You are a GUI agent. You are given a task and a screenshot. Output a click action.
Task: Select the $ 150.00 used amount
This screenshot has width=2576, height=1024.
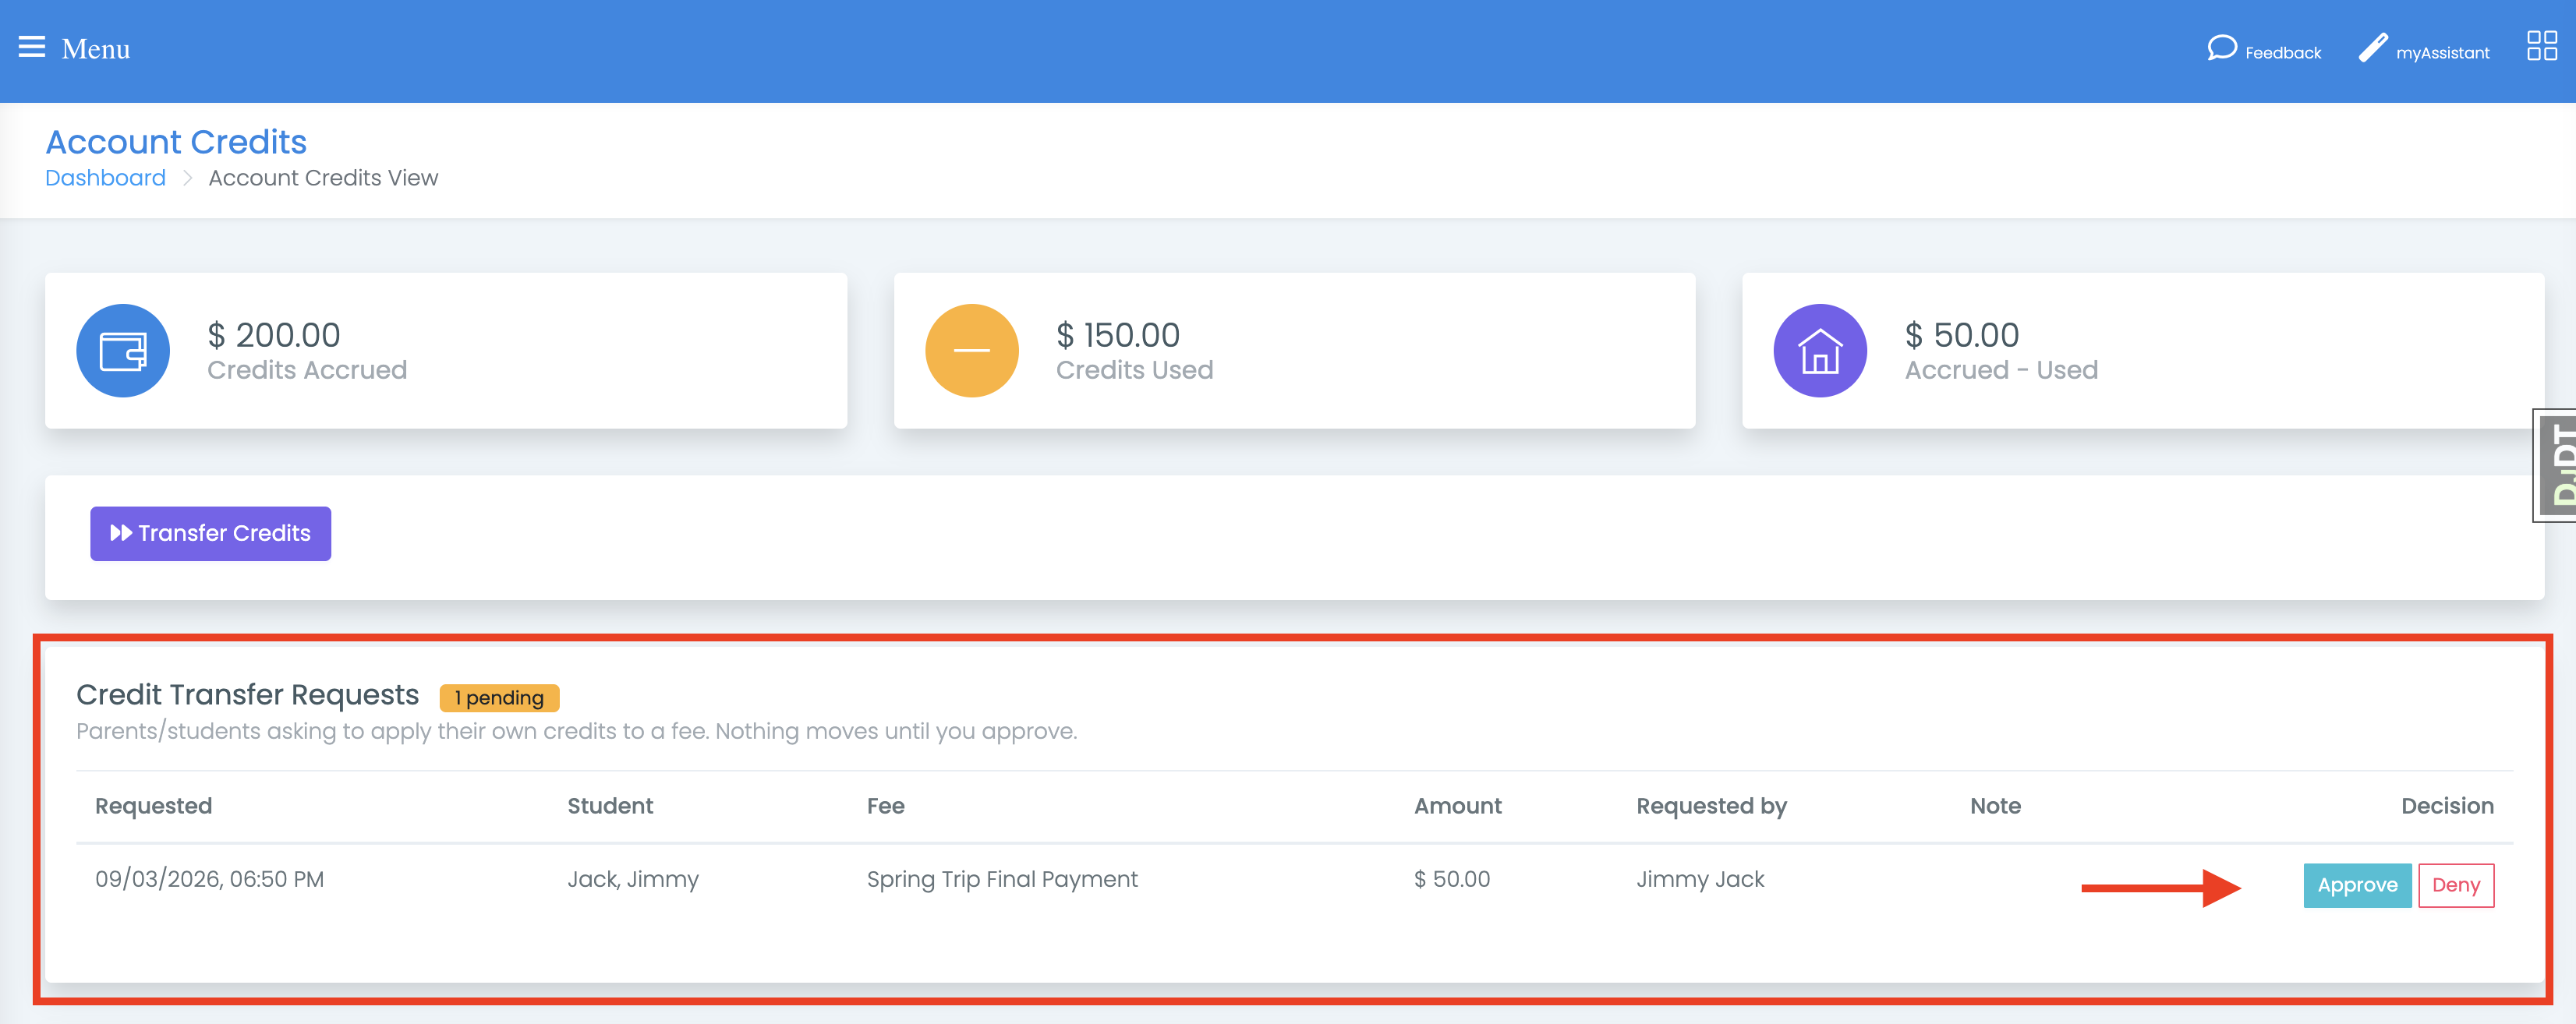[1118, 335]
